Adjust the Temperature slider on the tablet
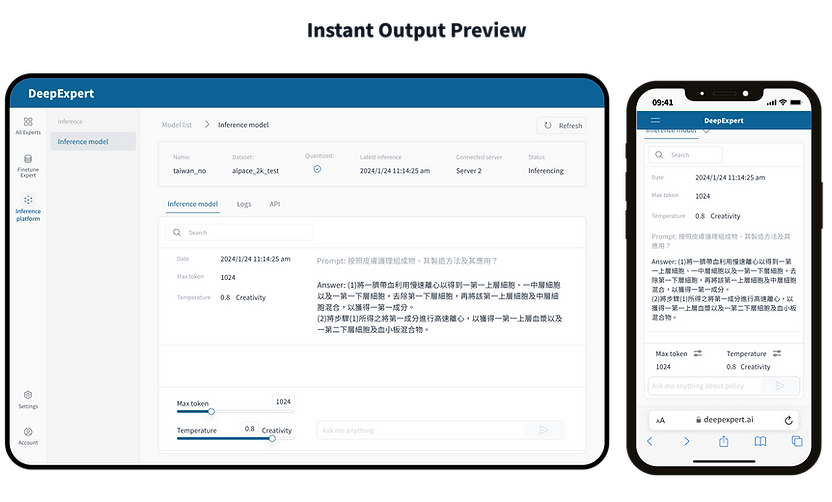The height and width of the screenshot is (502, 832). point(272,438)
